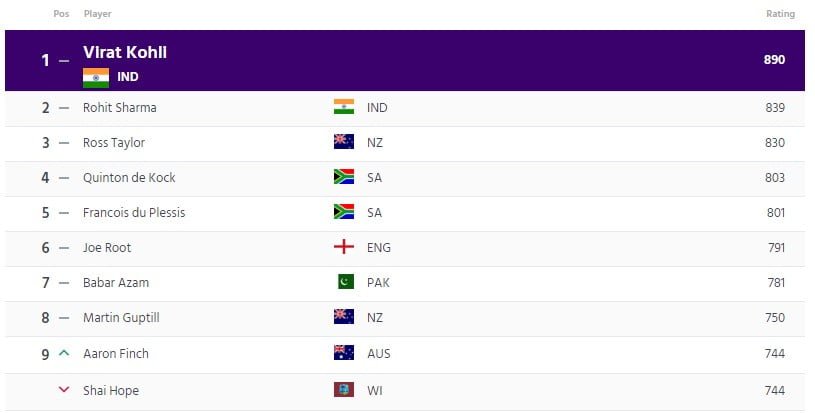Click South Africa flag in Francois du Plessis row
The image size is (815, 413).
coord(344,211)
